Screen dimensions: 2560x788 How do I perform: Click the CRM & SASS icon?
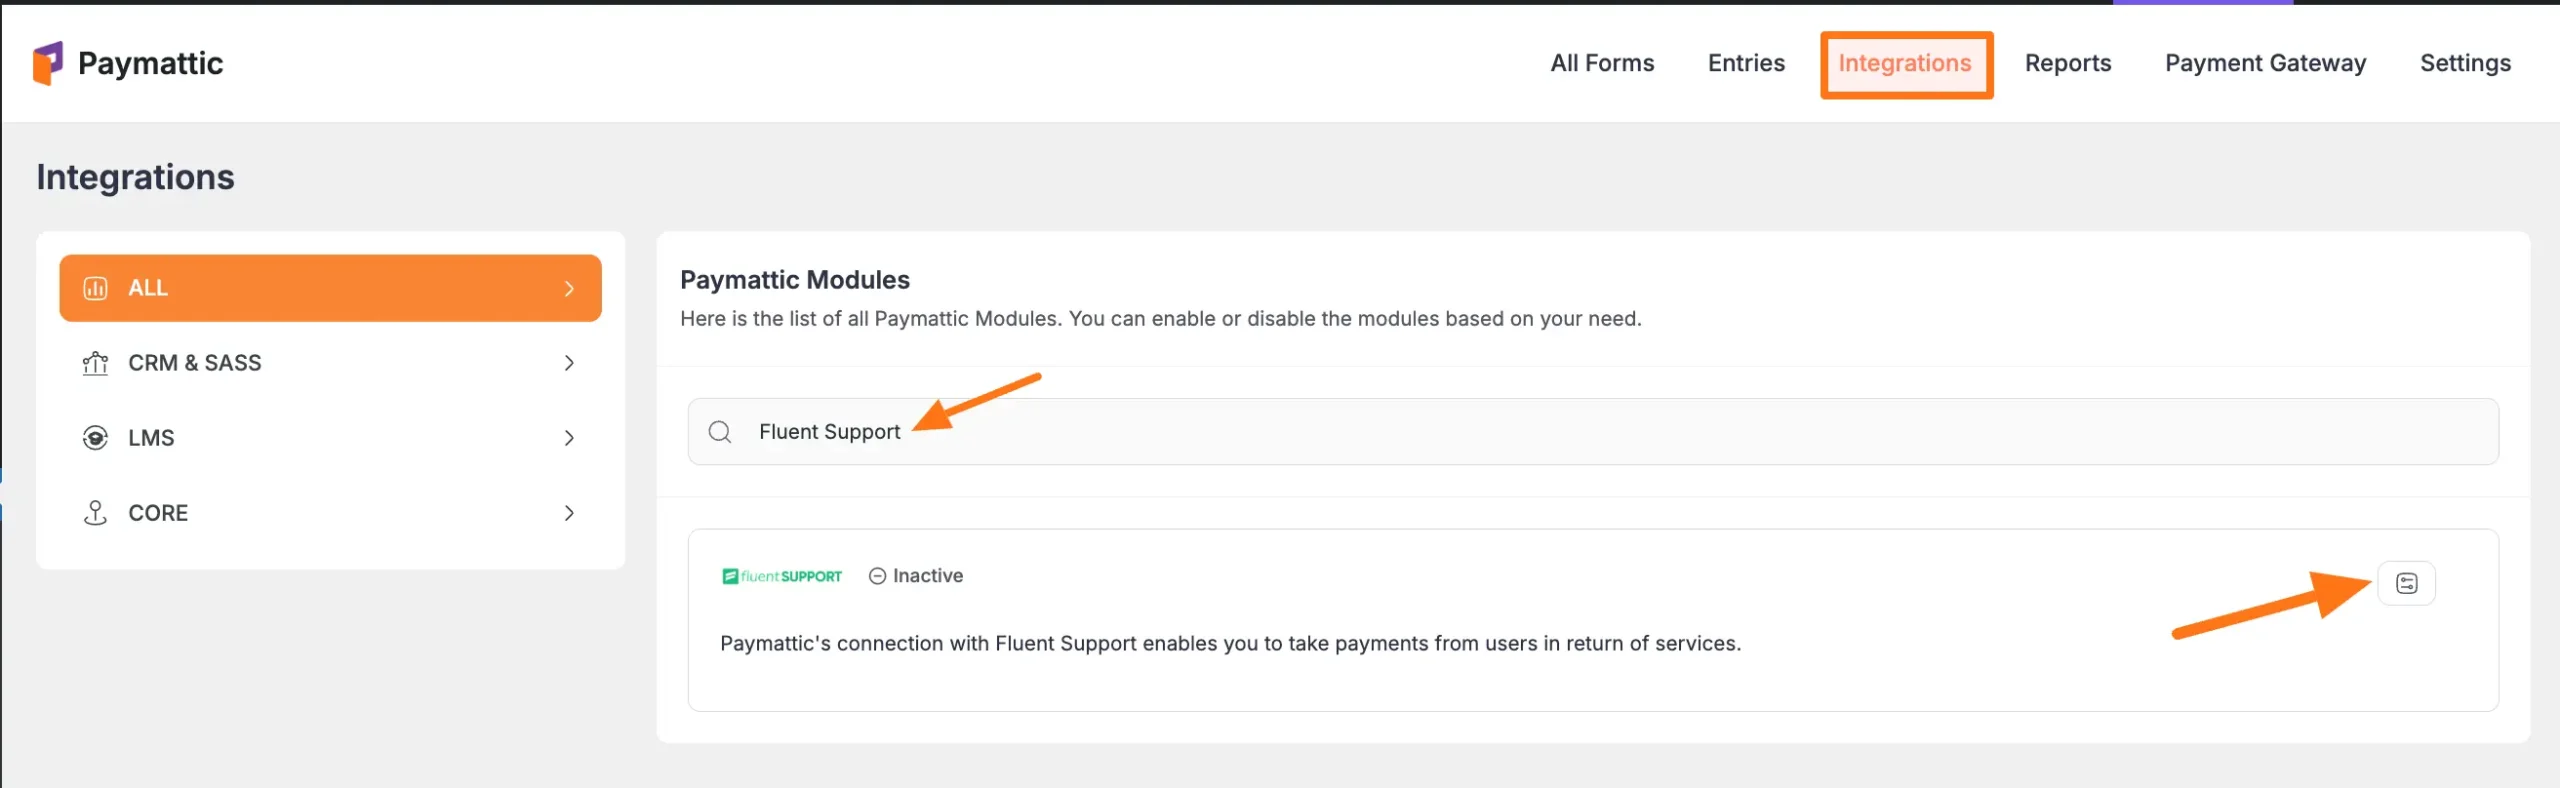pyautogui.click(x=95, y=363)
